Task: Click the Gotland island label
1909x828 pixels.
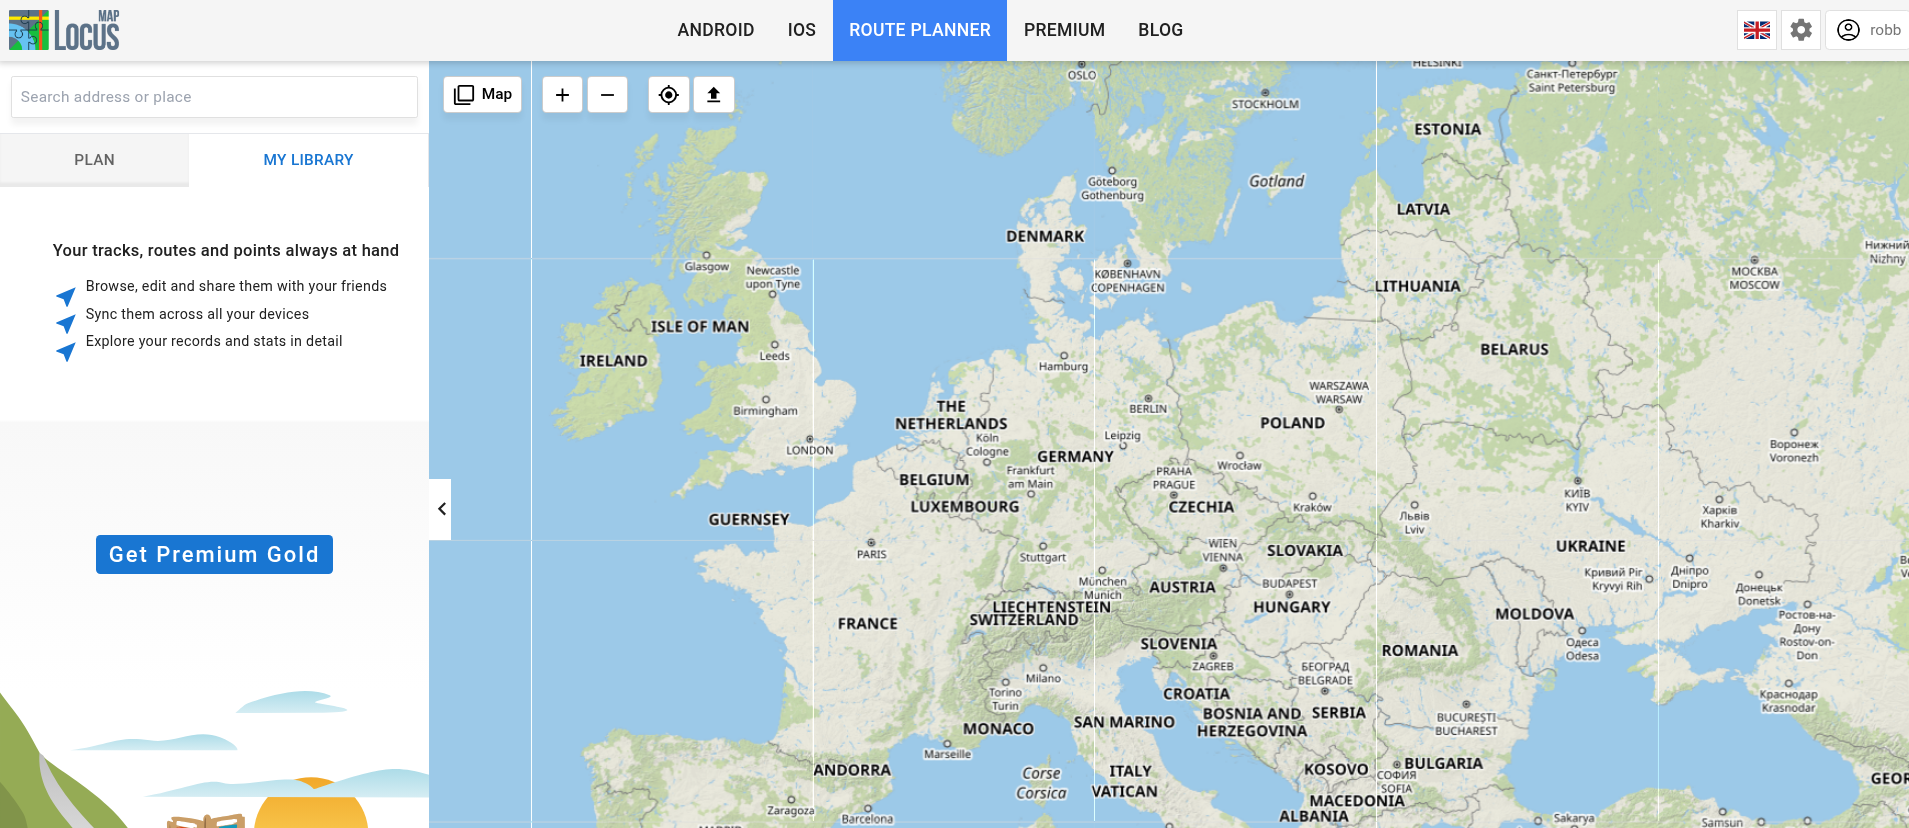Action: coord(1276,181)
